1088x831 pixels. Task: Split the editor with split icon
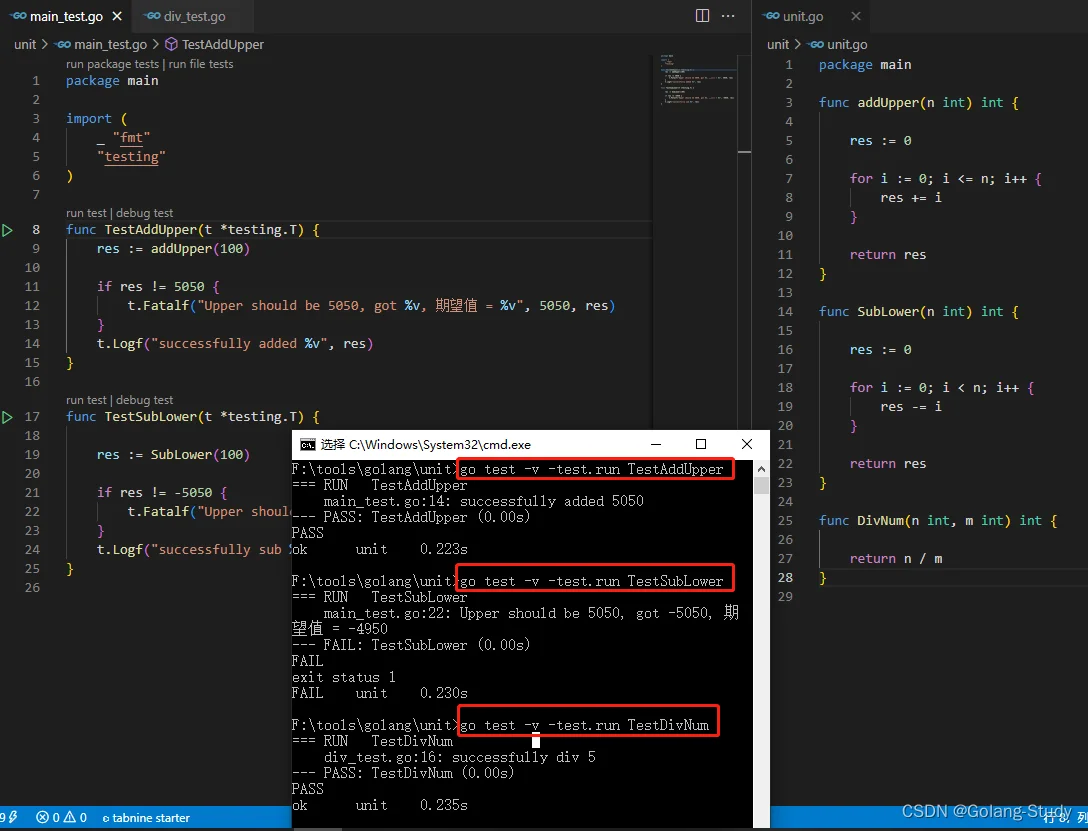702,16
